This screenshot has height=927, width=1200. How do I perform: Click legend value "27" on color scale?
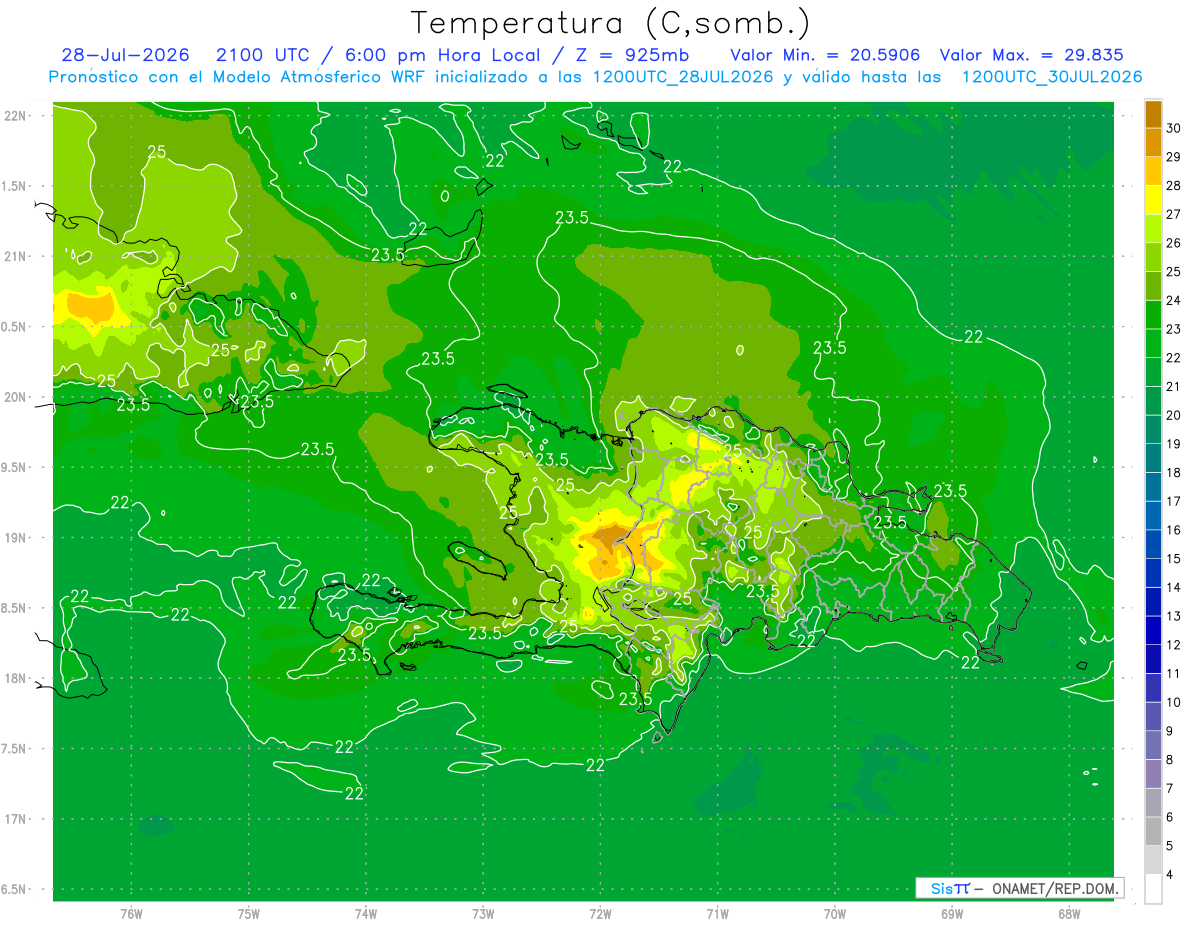click(x=1174, y=214)
